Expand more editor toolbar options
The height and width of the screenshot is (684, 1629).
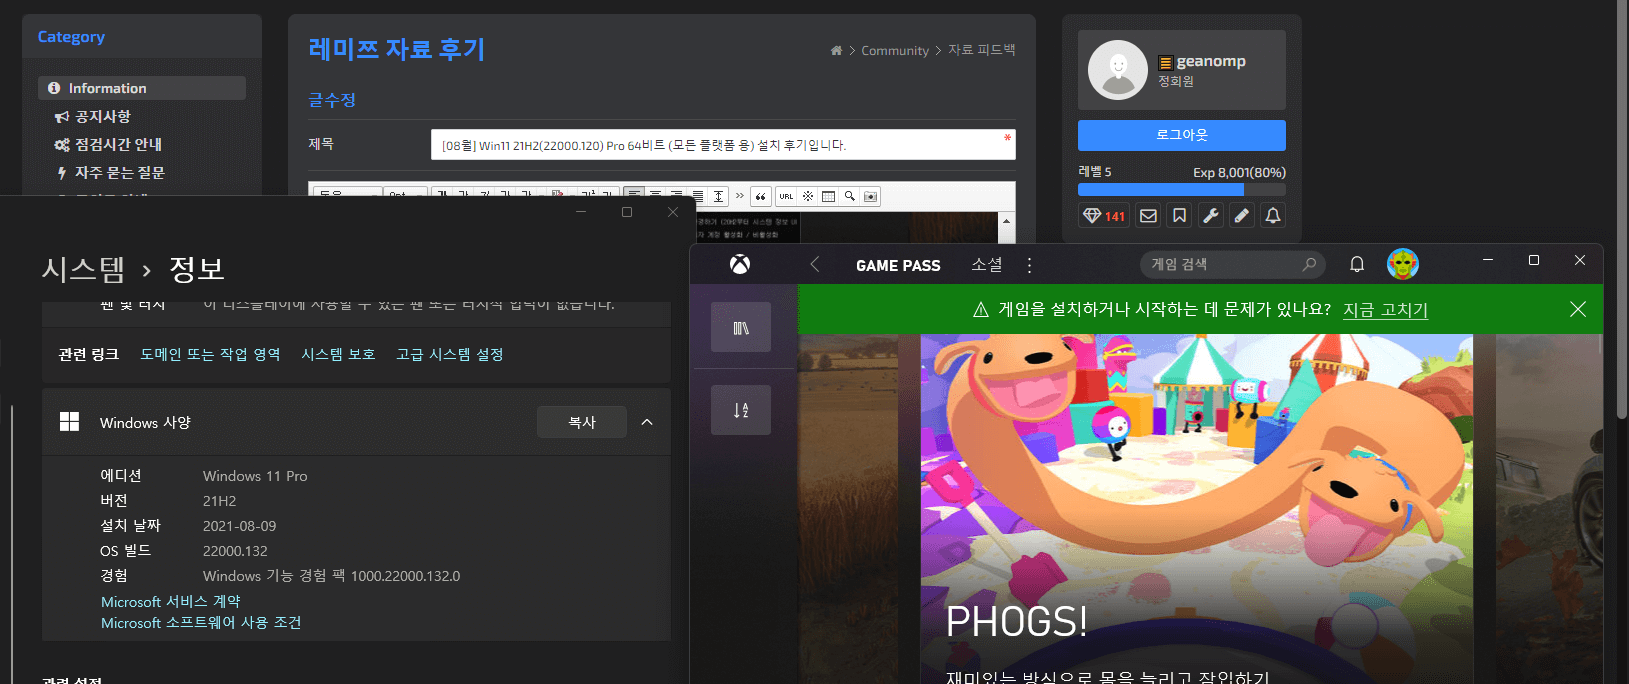[740, 196]
